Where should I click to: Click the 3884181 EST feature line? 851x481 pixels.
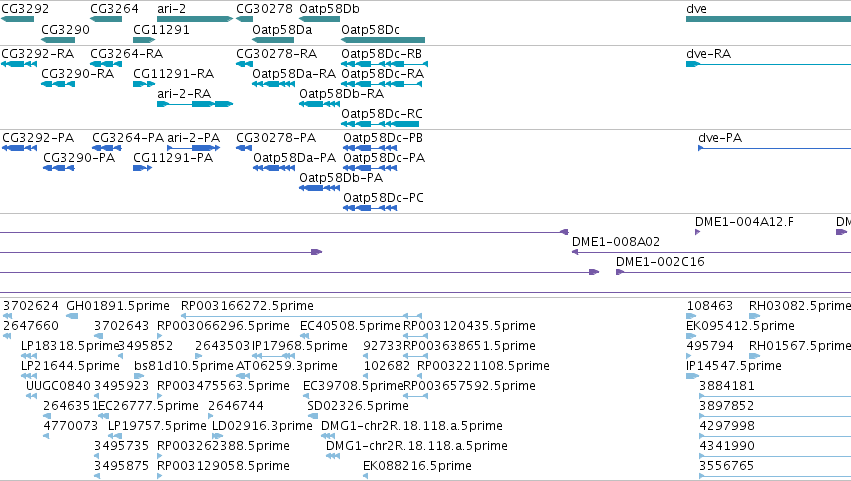click(x=775, y=396)
